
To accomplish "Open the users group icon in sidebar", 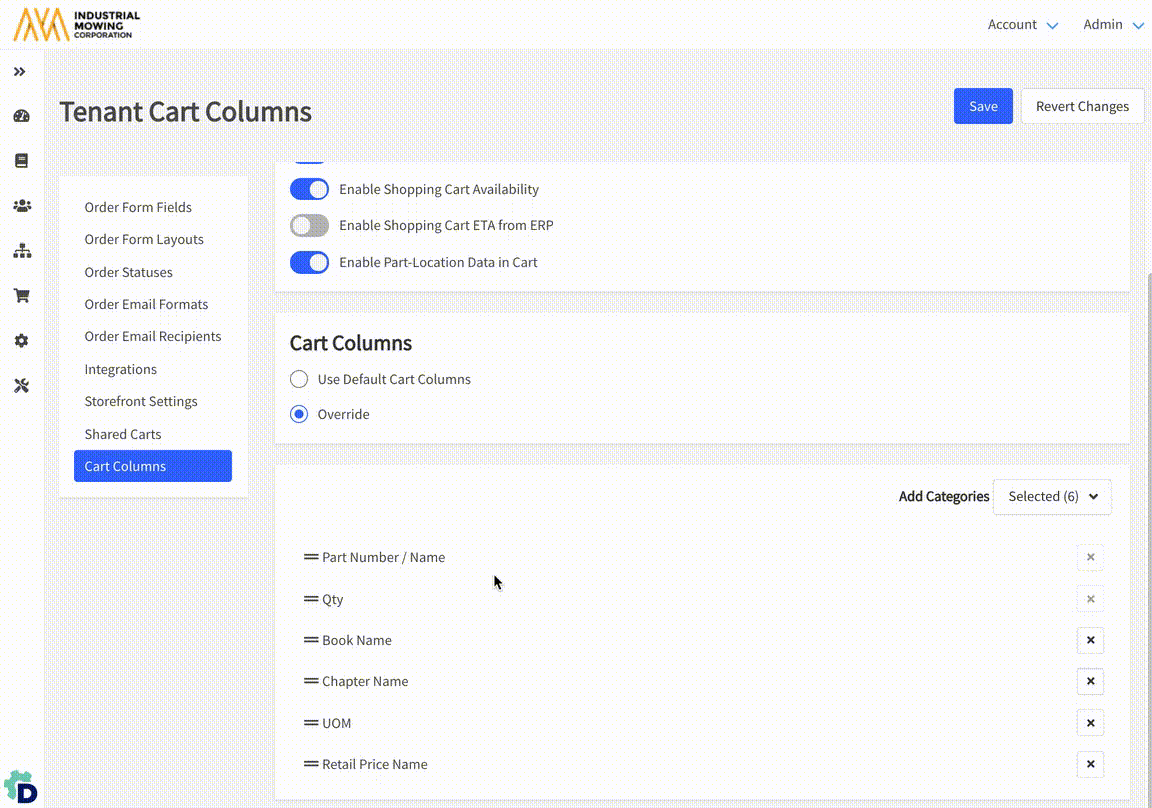I will tap(21, 206).
